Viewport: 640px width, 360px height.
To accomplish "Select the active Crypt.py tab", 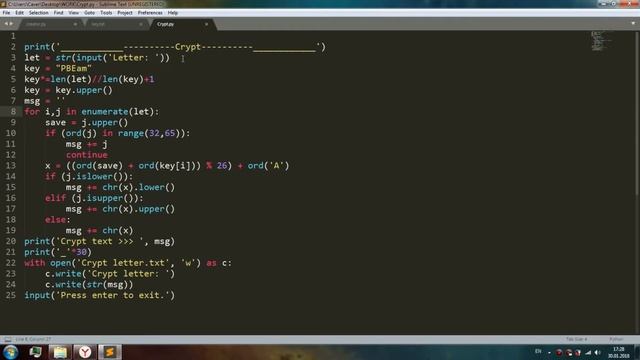I will 182,24.
